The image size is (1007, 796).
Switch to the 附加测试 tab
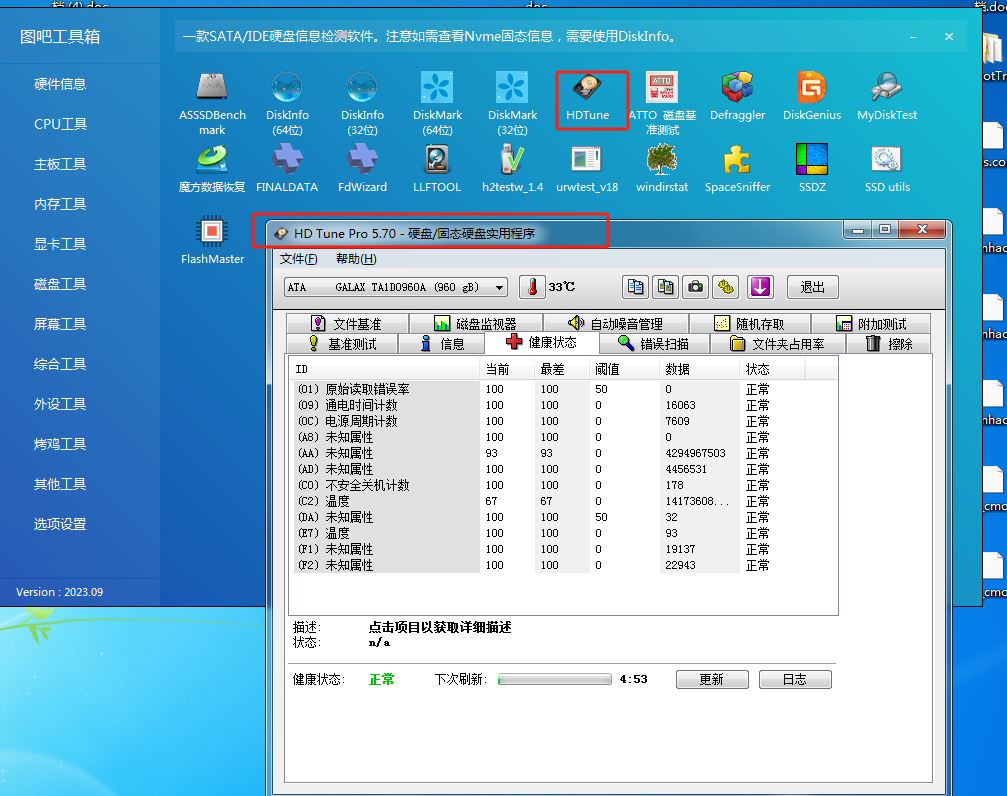pyautogui.click(x=871, y=323)
